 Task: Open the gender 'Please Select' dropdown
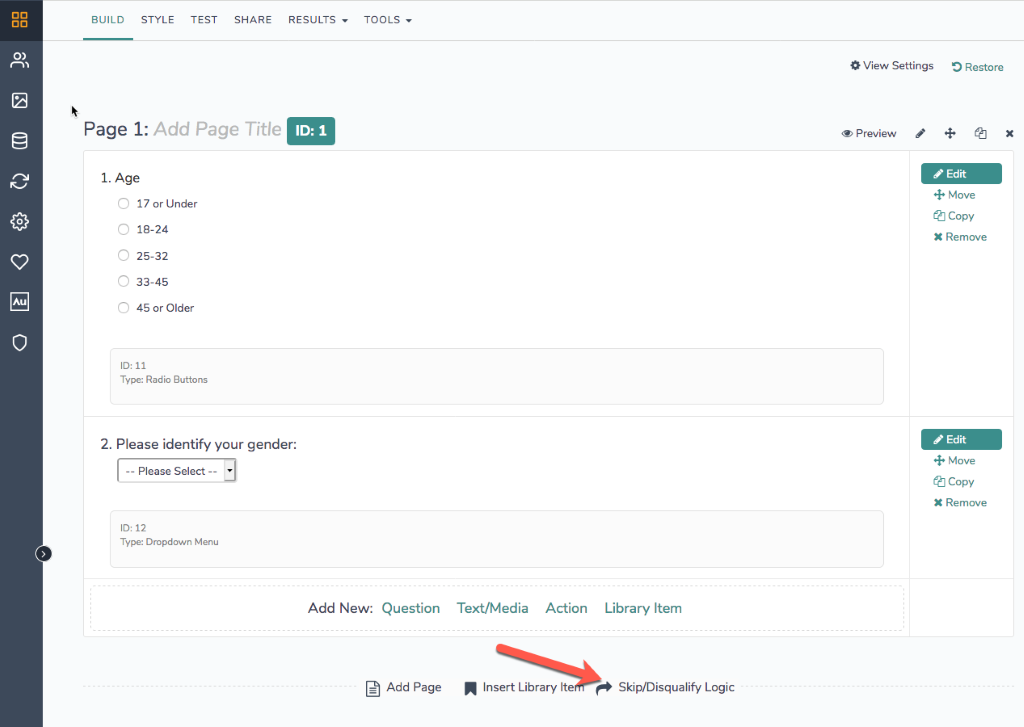[177, 471]
